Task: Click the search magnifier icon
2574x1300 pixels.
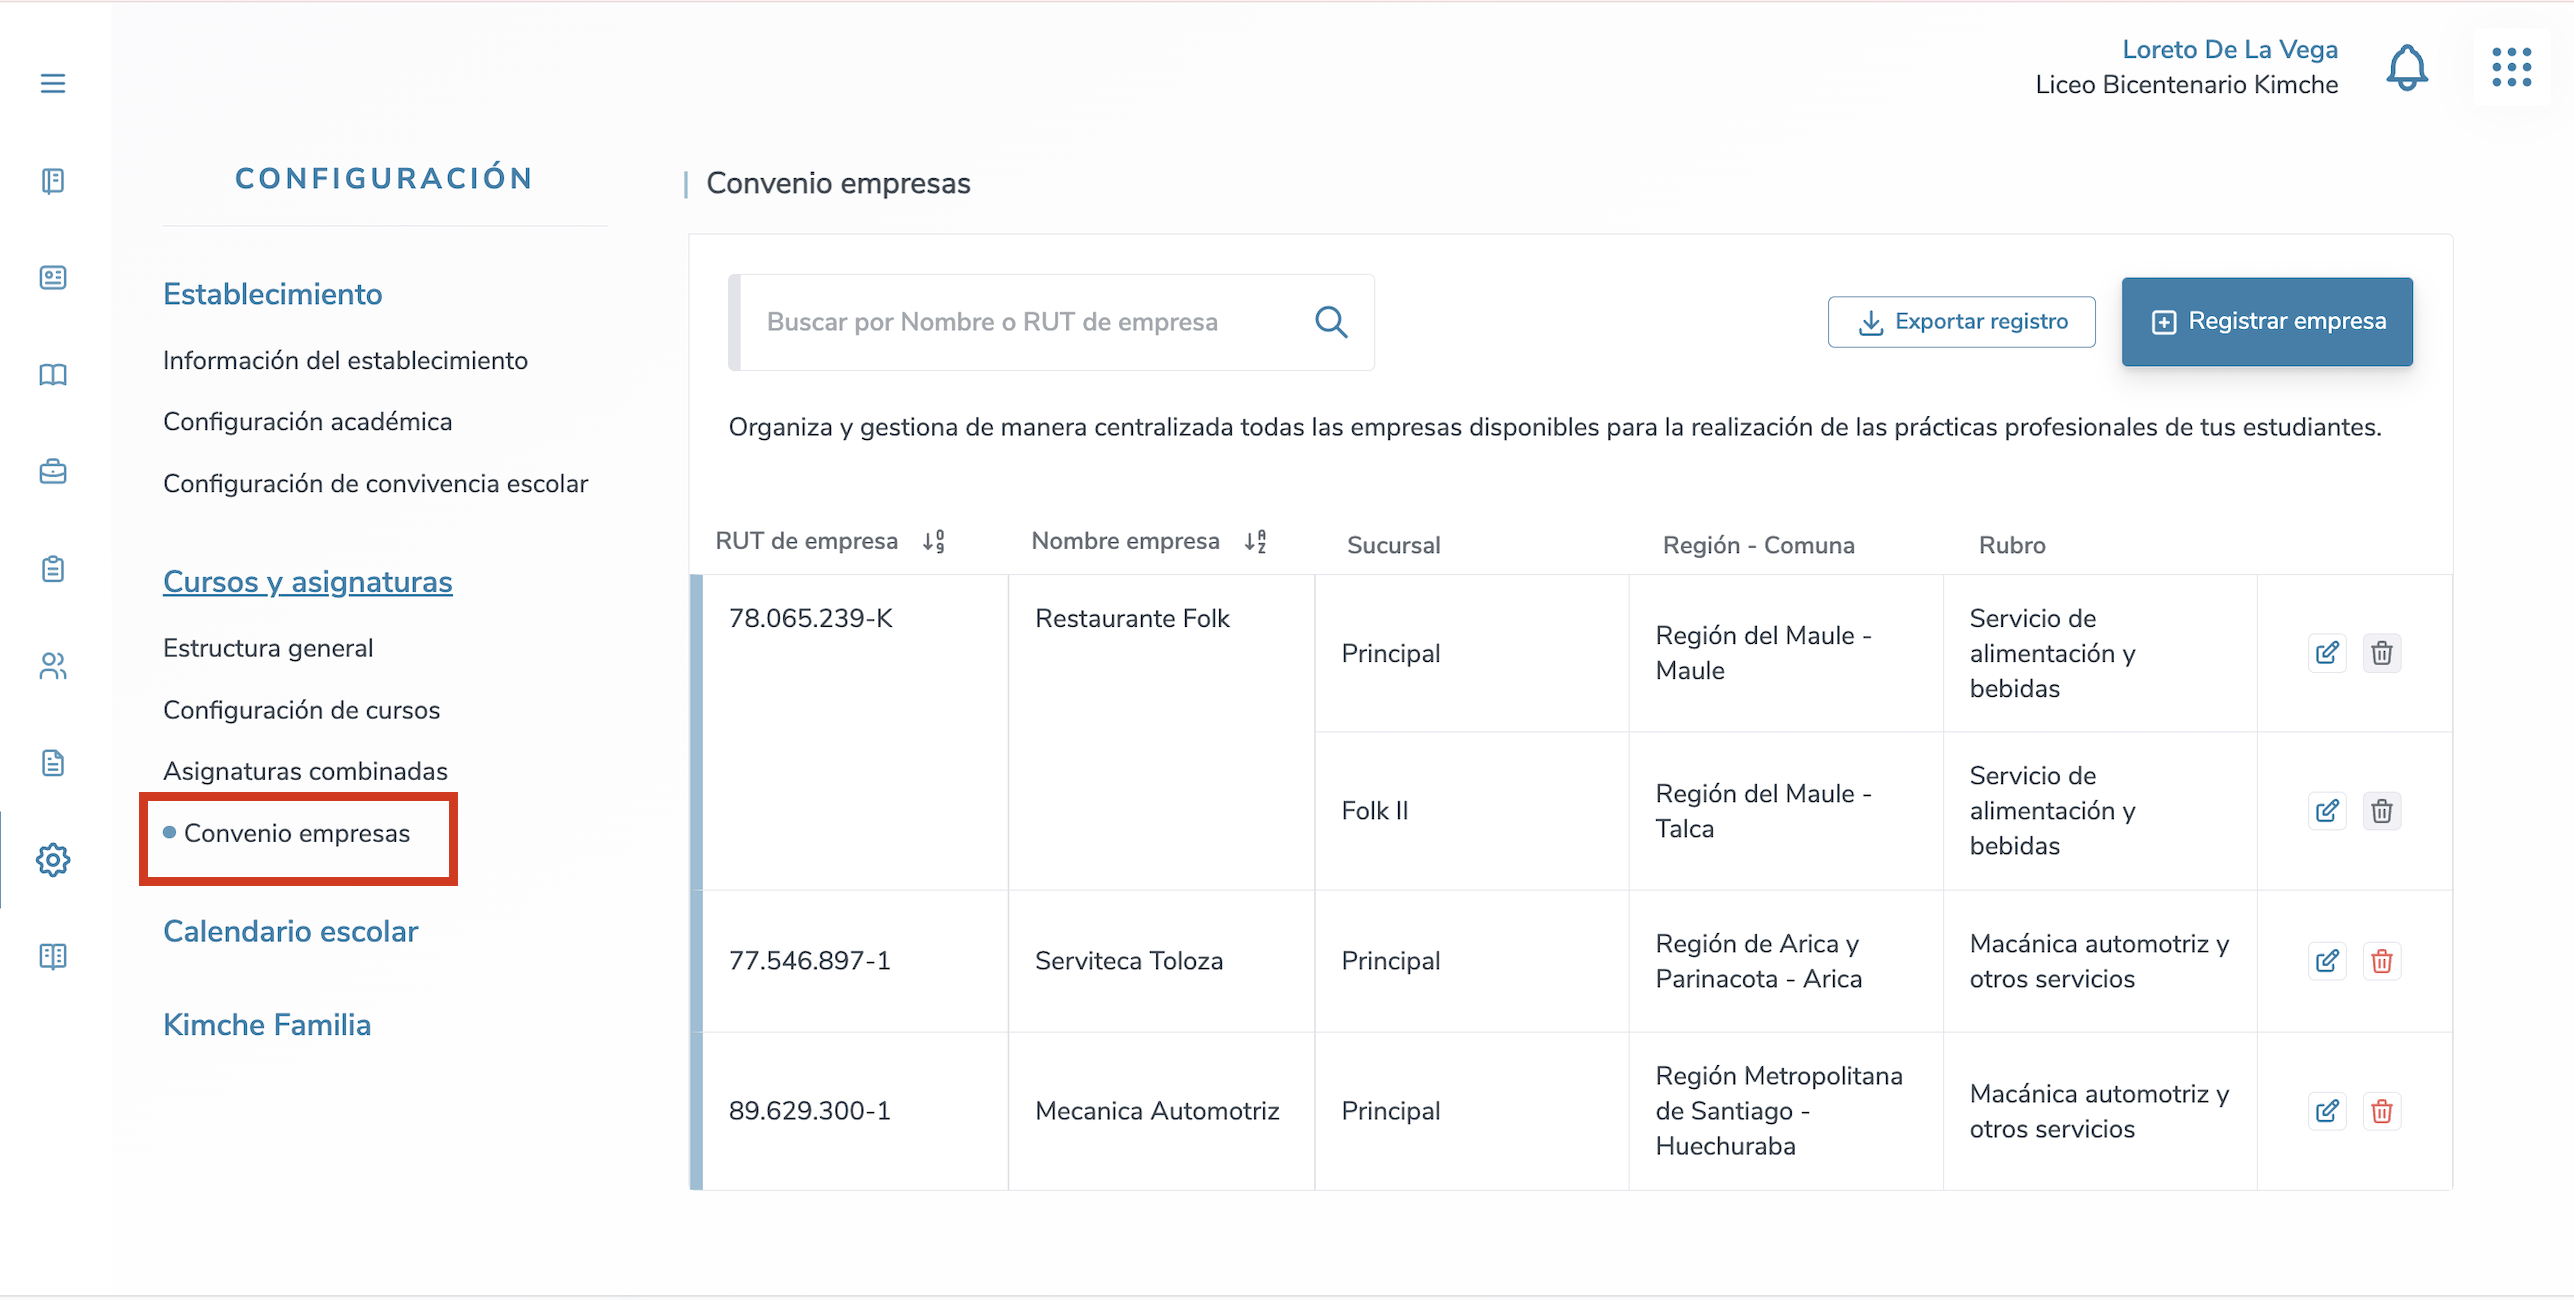Action: coord(1330,322)
